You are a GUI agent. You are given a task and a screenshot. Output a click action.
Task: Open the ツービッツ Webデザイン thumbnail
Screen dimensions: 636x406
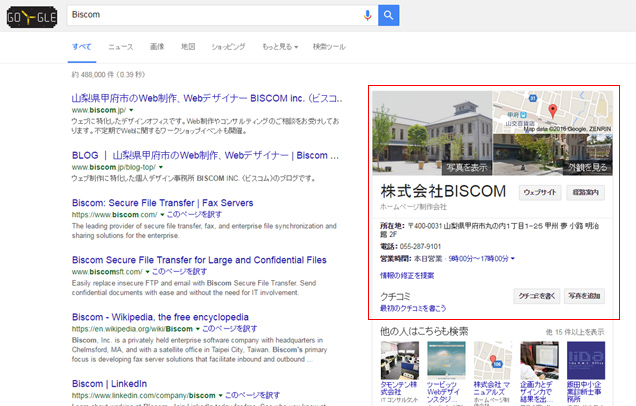tap(446, 360)
